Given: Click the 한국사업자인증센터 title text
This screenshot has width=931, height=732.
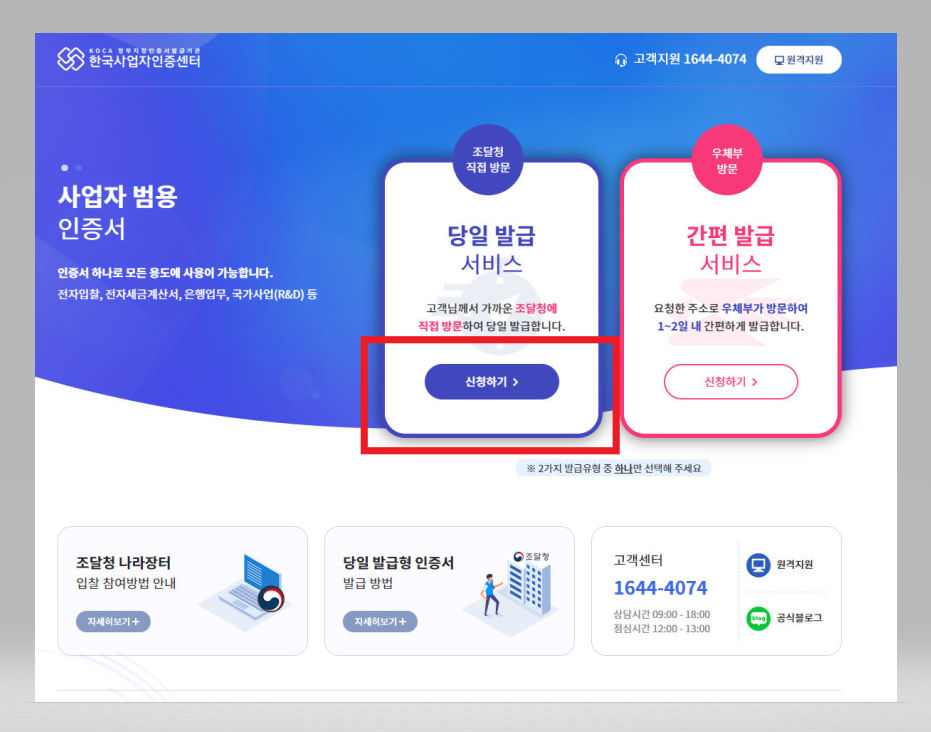Looking at the screenshot, I should click(x=144, y=62).
